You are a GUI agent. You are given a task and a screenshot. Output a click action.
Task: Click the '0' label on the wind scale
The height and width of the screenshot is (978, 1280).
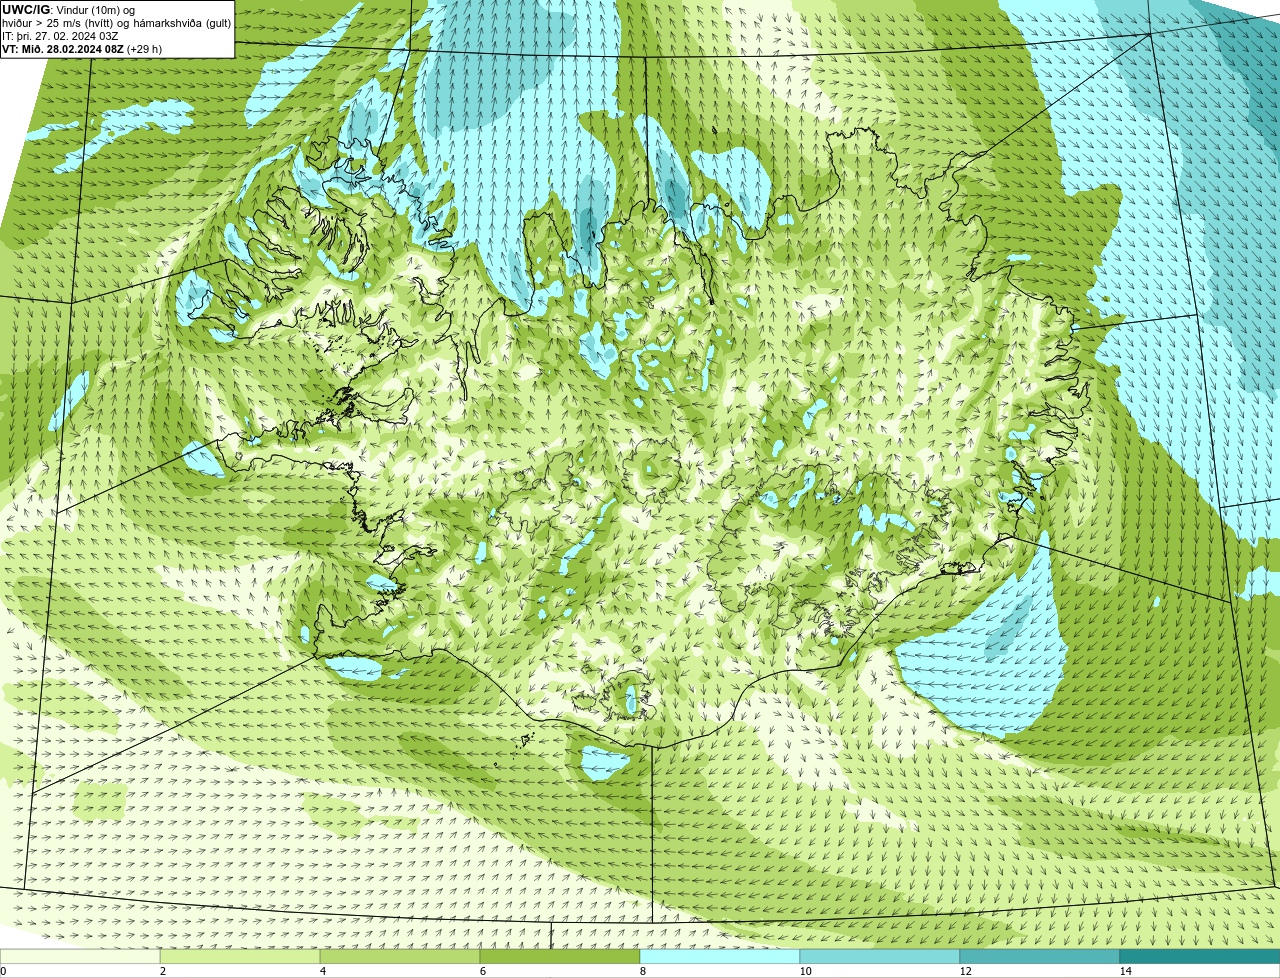(x=3, y=971)
